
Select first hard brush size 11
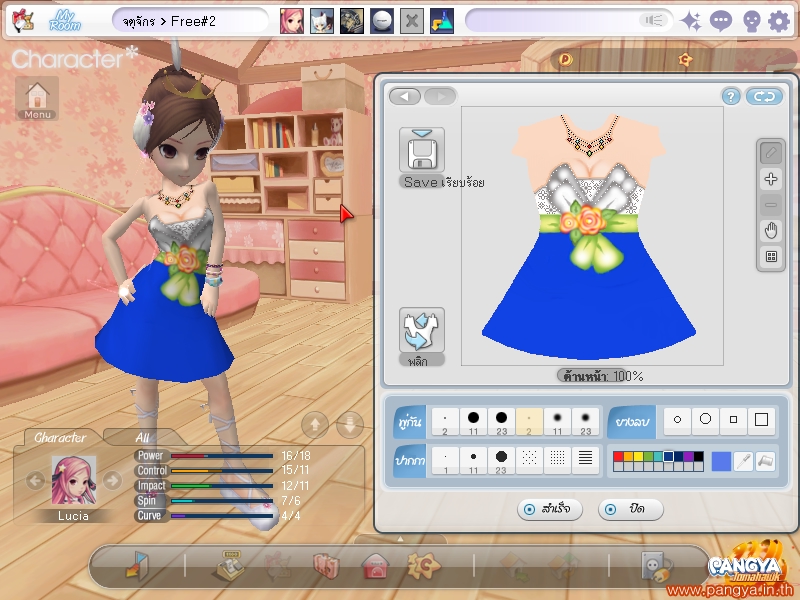473,421
